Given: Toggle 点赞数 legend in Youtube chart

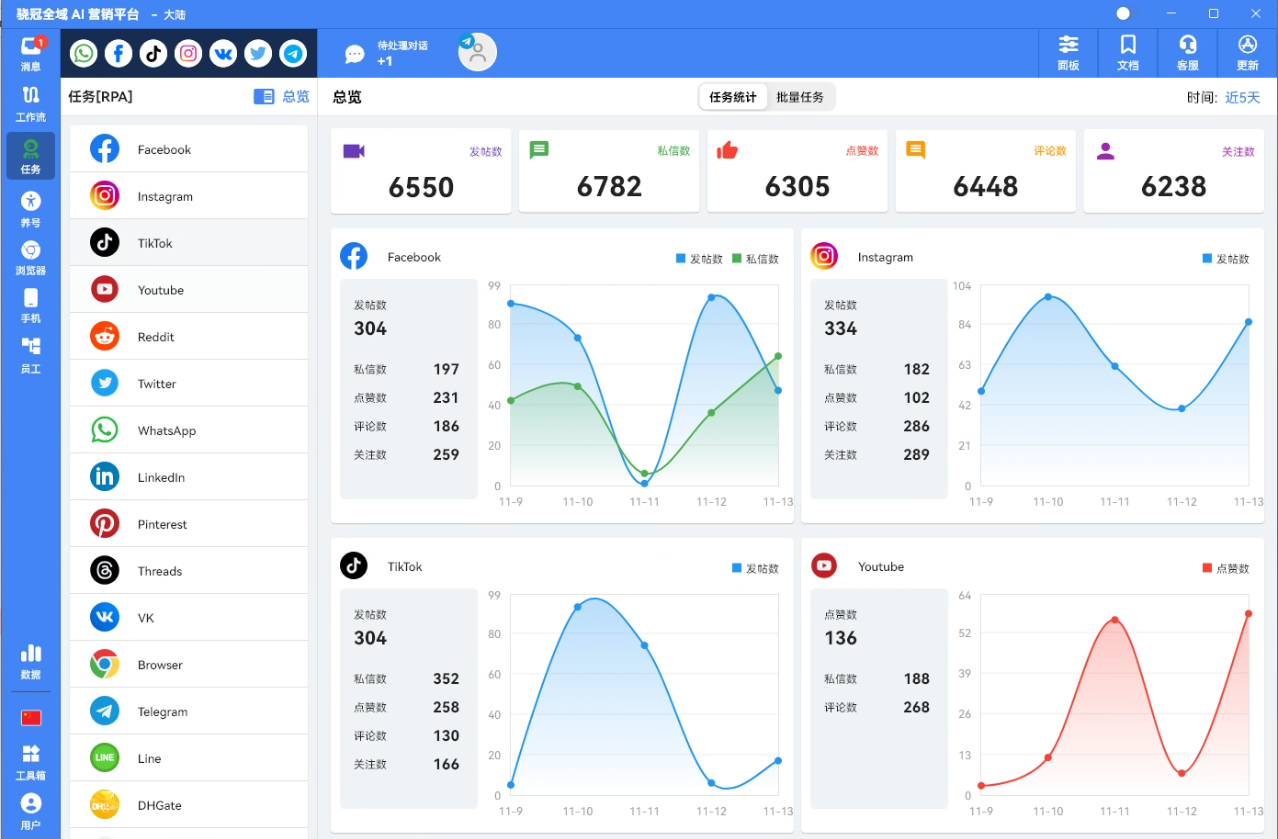Looking at the screenshot, I should 1225,568.
